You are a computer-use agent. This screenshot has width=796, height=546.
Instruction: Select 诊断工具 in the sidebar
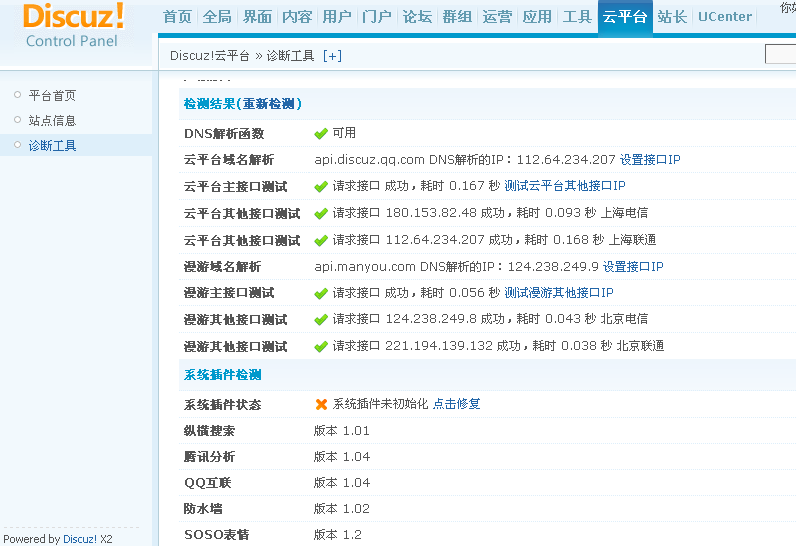(x=52, y=146)
